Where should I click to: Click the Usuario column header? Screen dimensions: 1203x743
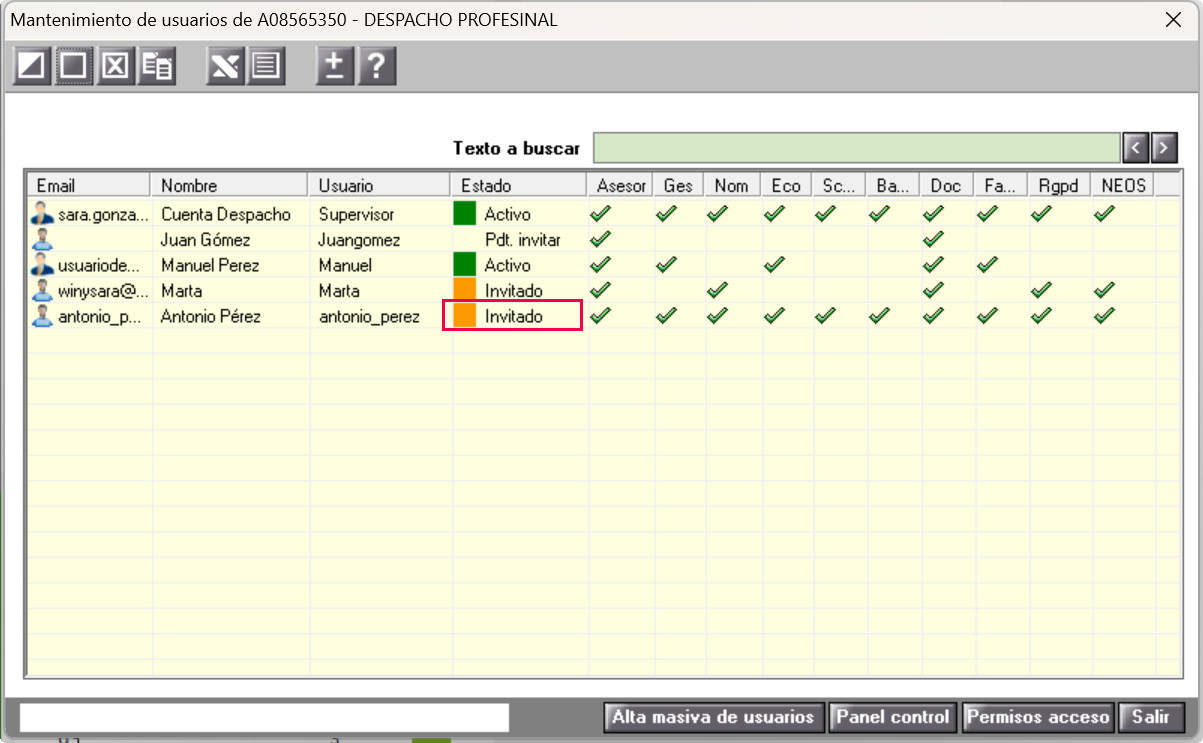tap(379, 185)
